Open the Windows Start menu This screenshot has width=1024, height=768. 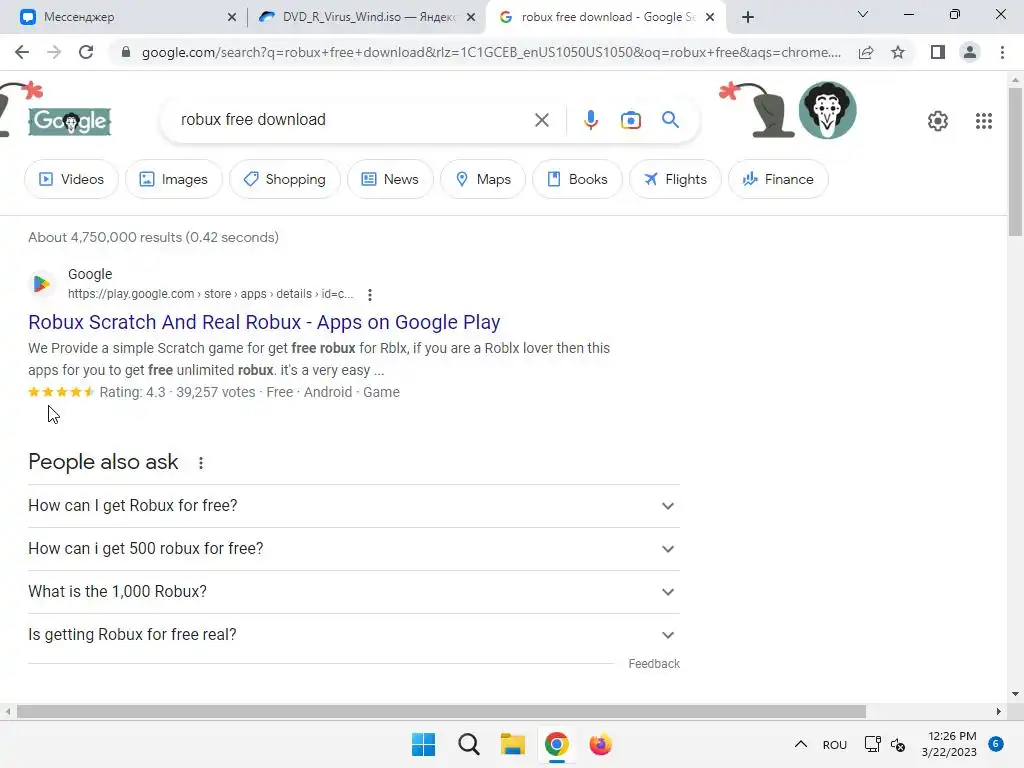pos(423,744)
